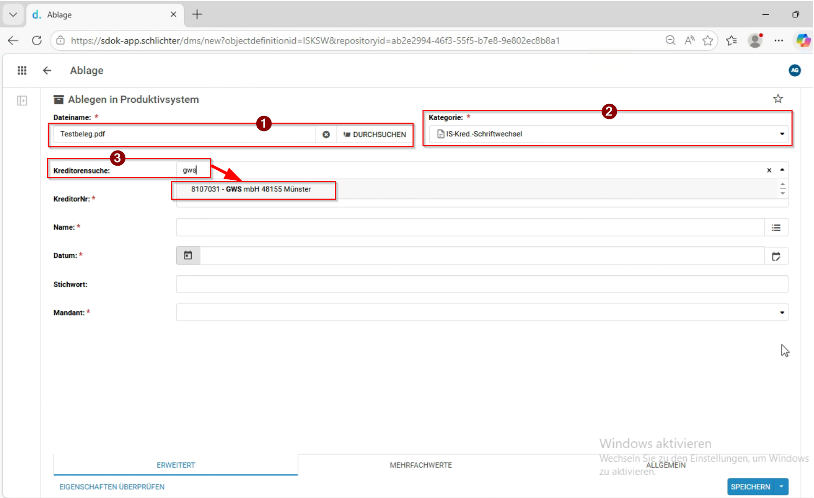Screen dimensions: 814x498
Task: Mark form as favorite star
Action: 778,99
